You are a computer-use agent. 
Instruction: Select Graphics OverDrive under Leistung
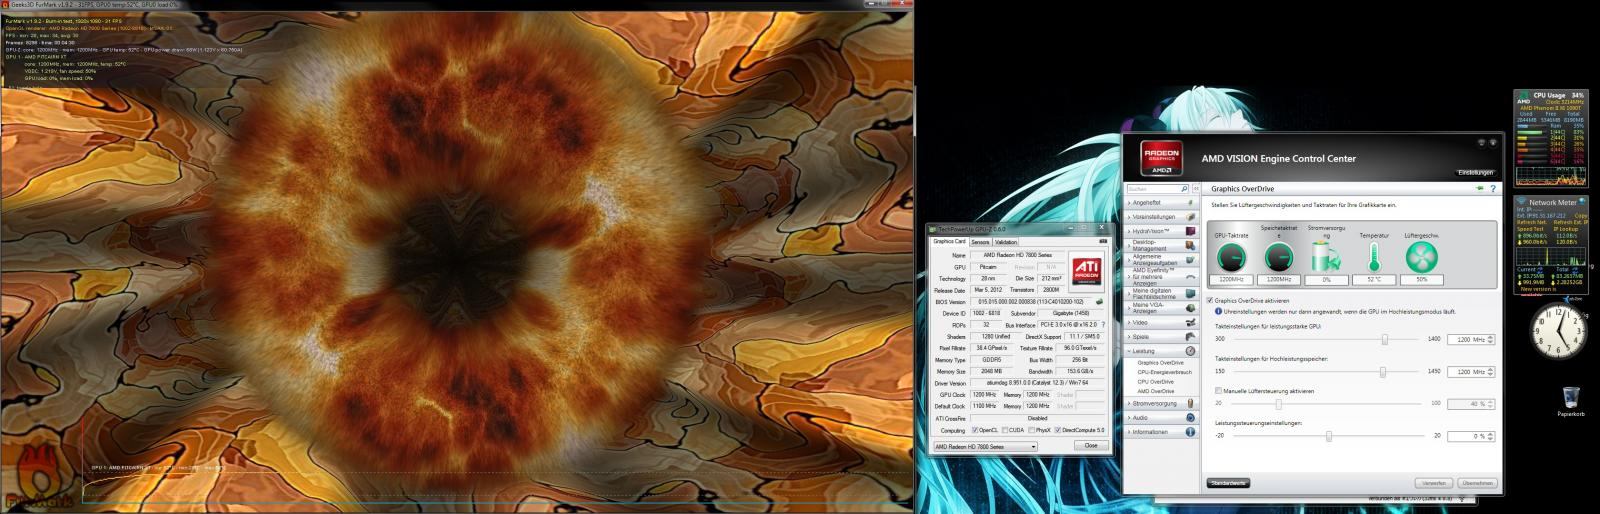pos(1158,362)
